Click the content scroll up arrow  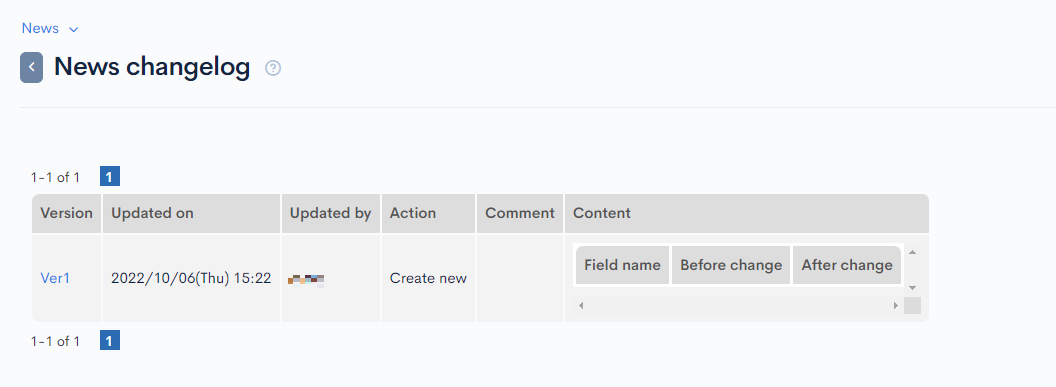[913, 252]
